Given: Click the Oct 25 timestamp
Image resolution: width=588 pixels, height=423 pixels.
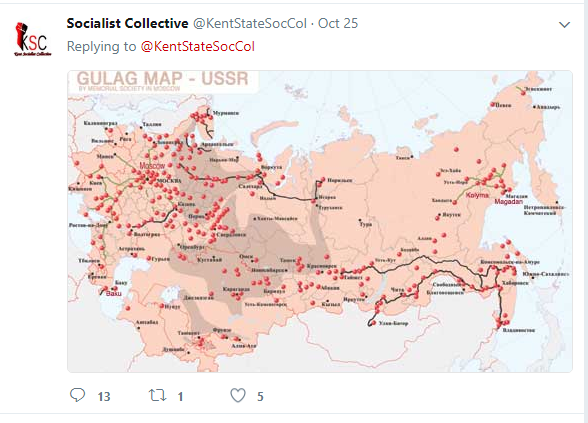Looking at the screenshot, I should (338, 23).
